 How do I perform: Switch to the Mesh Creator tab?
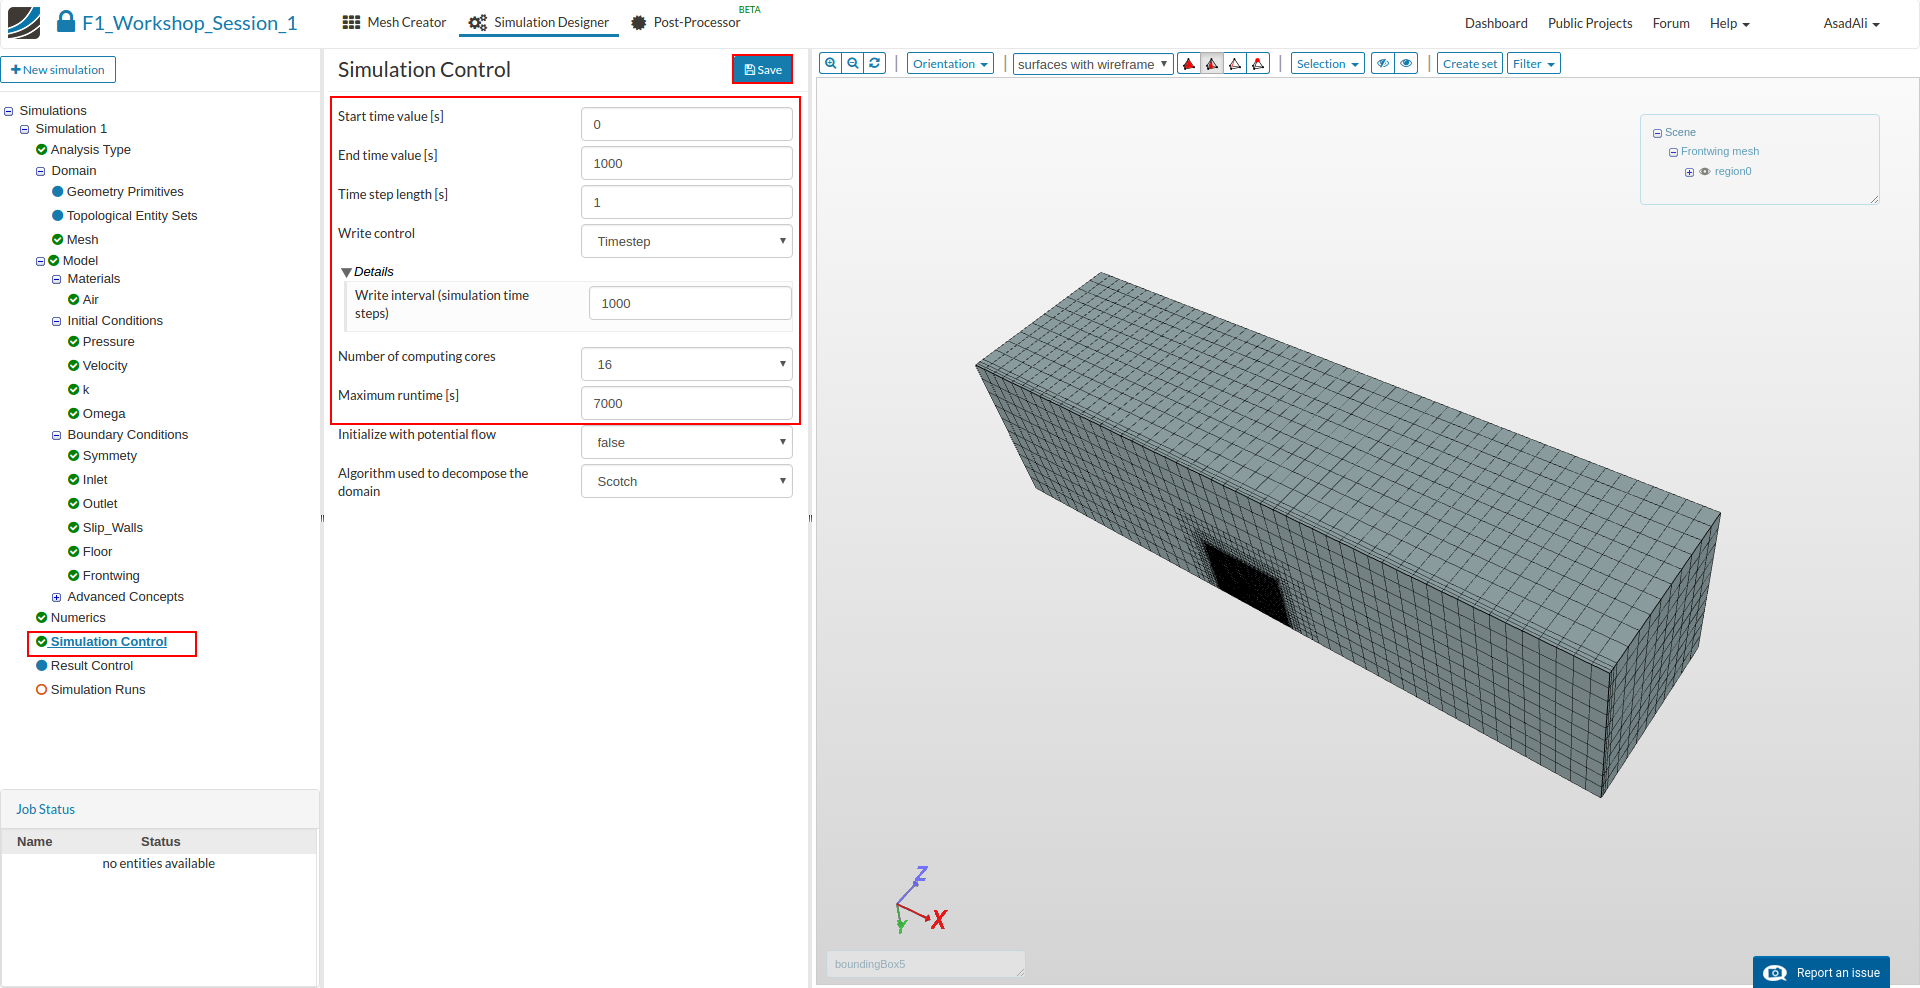coord(394,22)
